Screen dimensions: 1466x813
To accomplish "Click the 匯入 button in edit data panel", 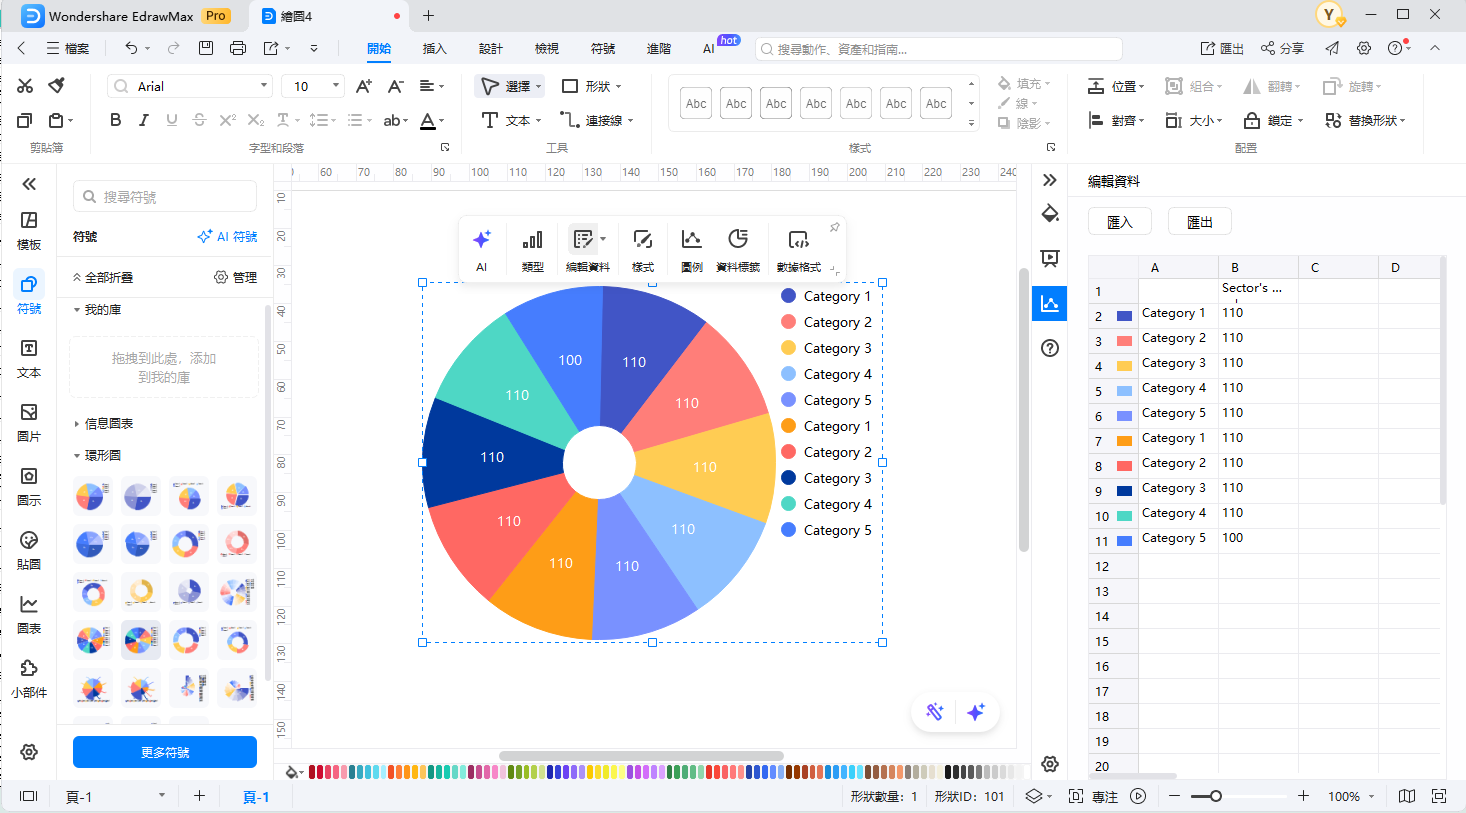I will [1119, 221].
